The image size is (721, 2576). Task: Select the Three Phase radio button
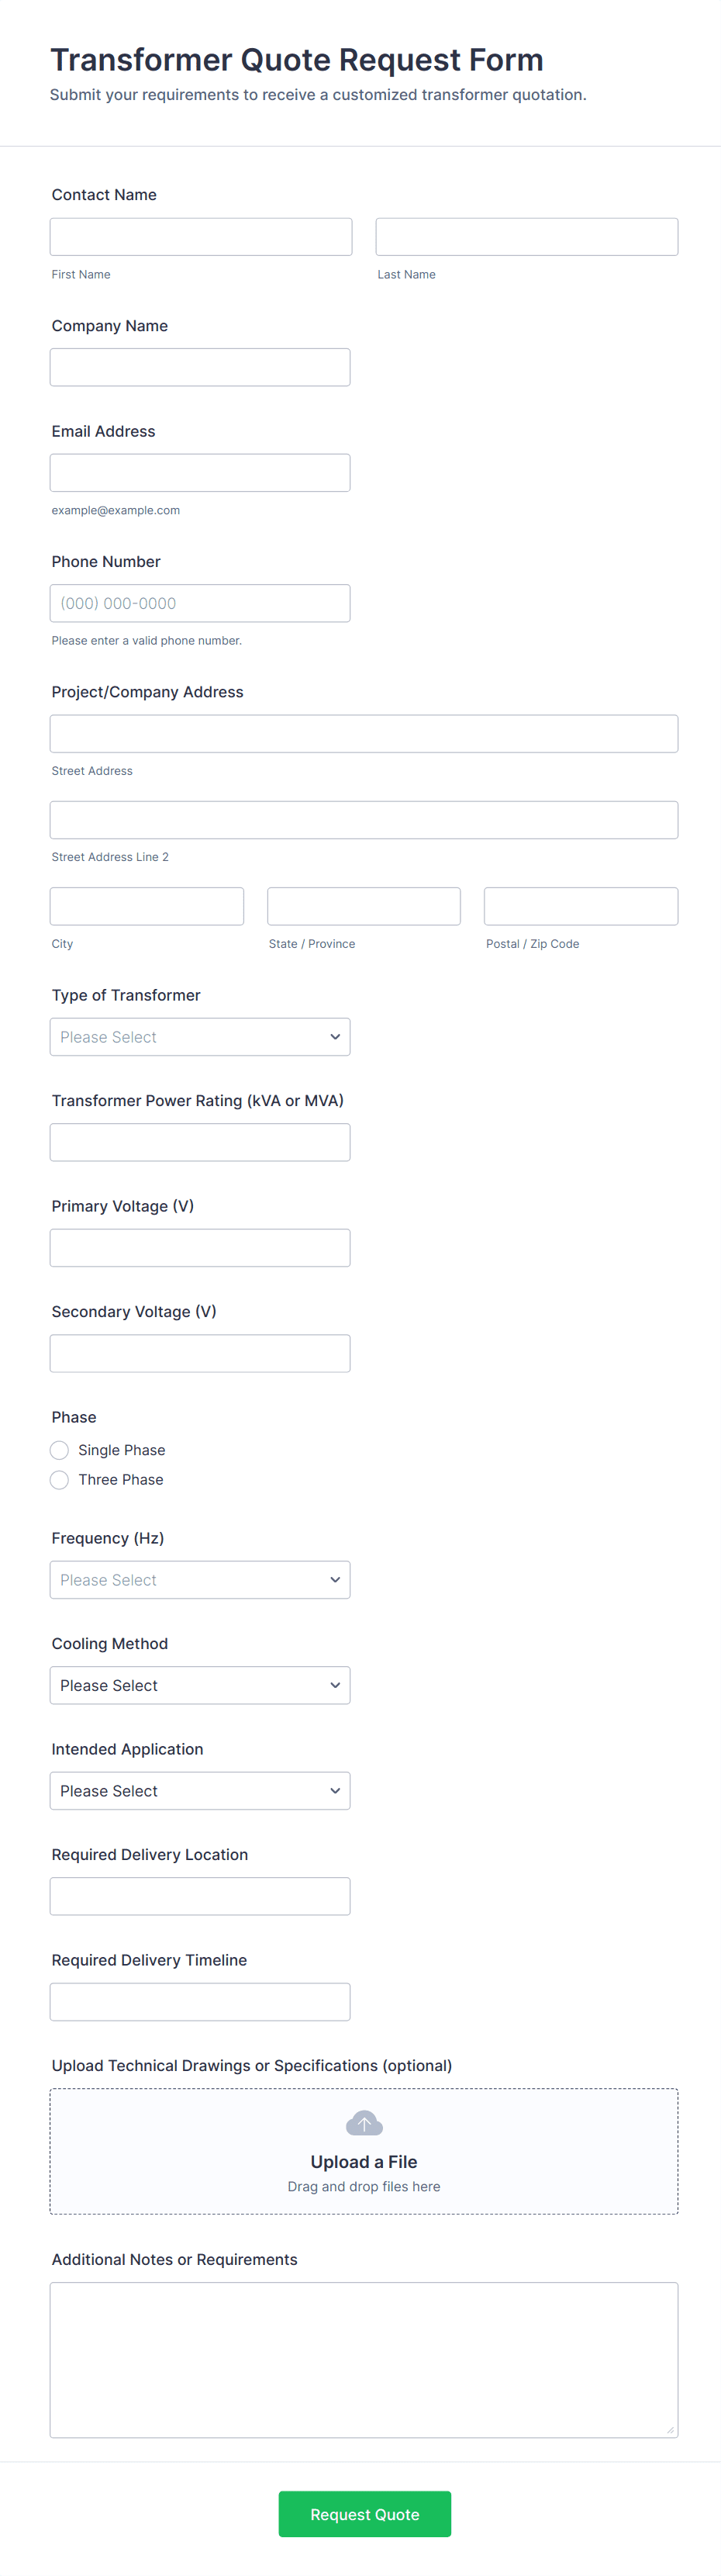[60, 1480]
